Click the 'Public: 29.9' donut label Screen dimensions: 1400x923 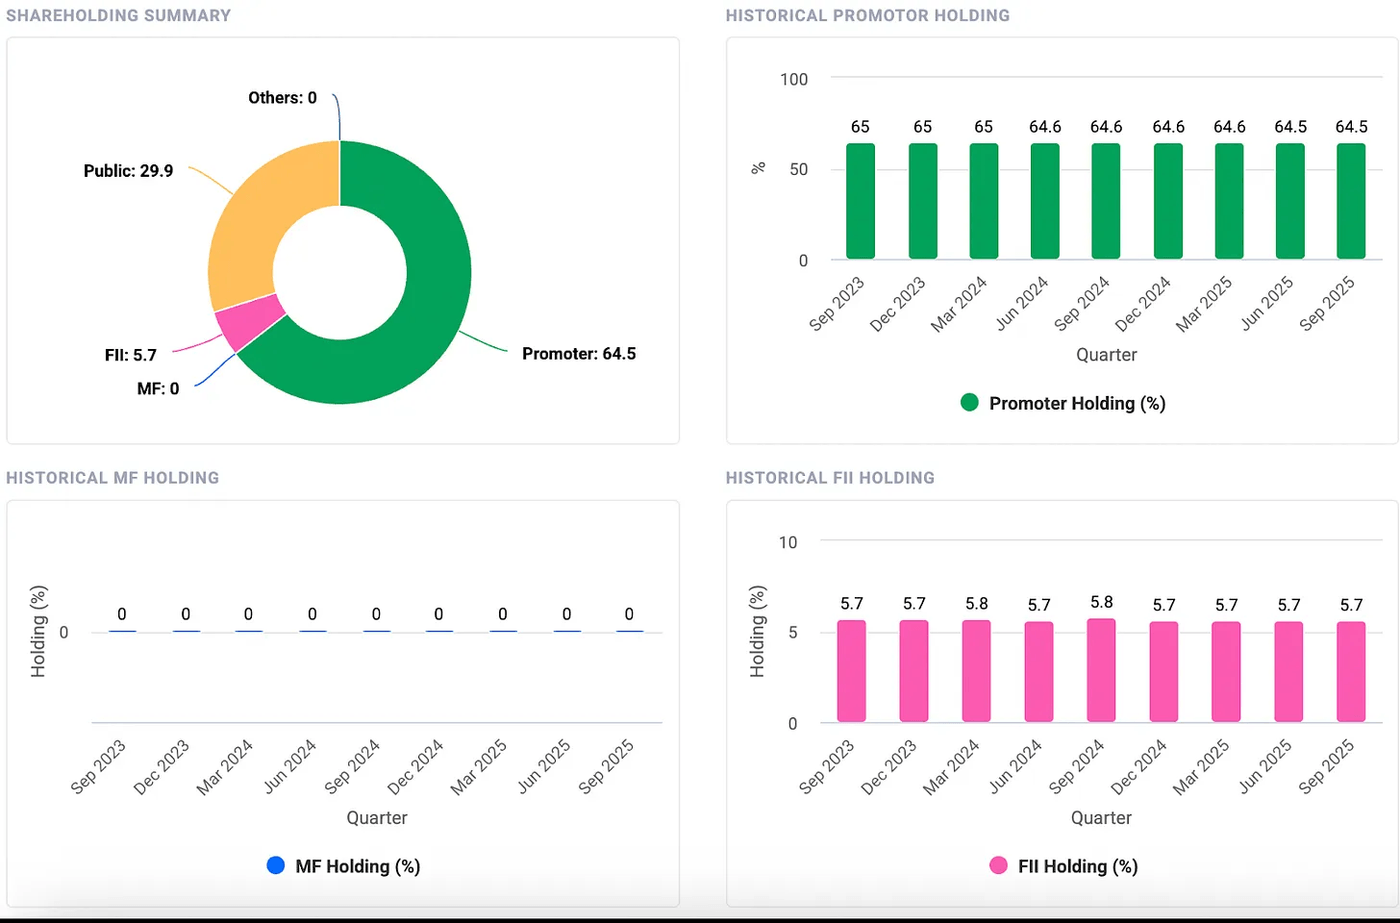pyautogui.click(x=128, y=171)
